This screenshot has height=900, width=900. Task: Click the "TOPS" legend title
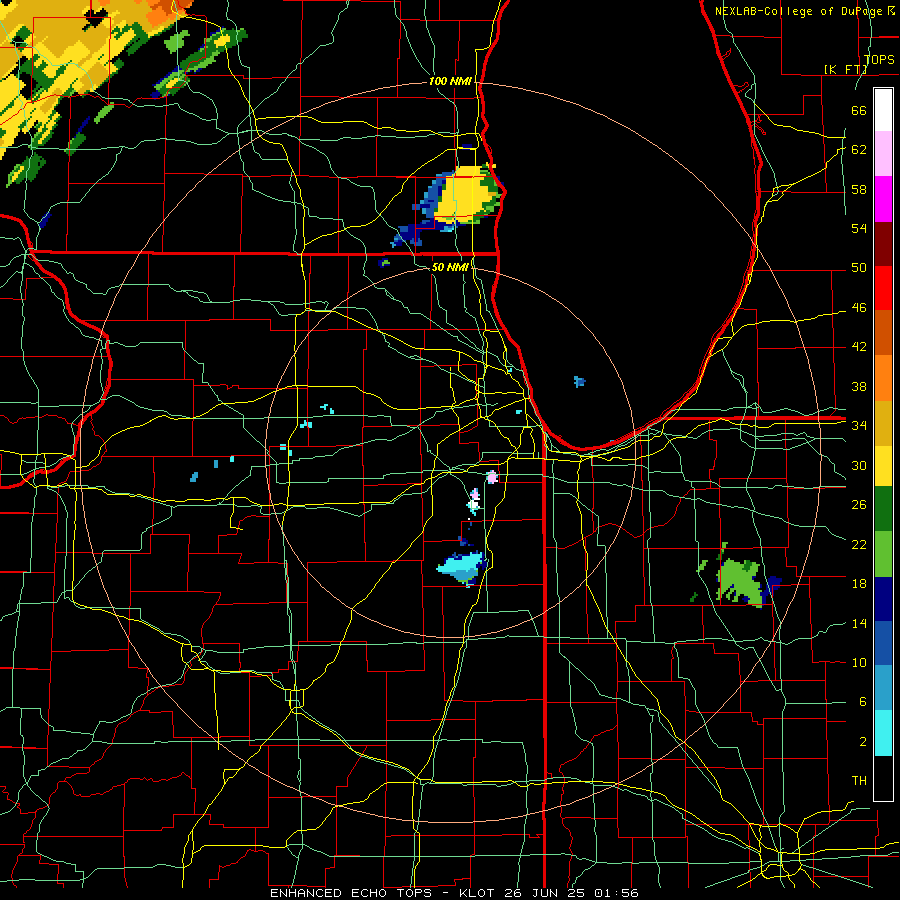point(879,59)
